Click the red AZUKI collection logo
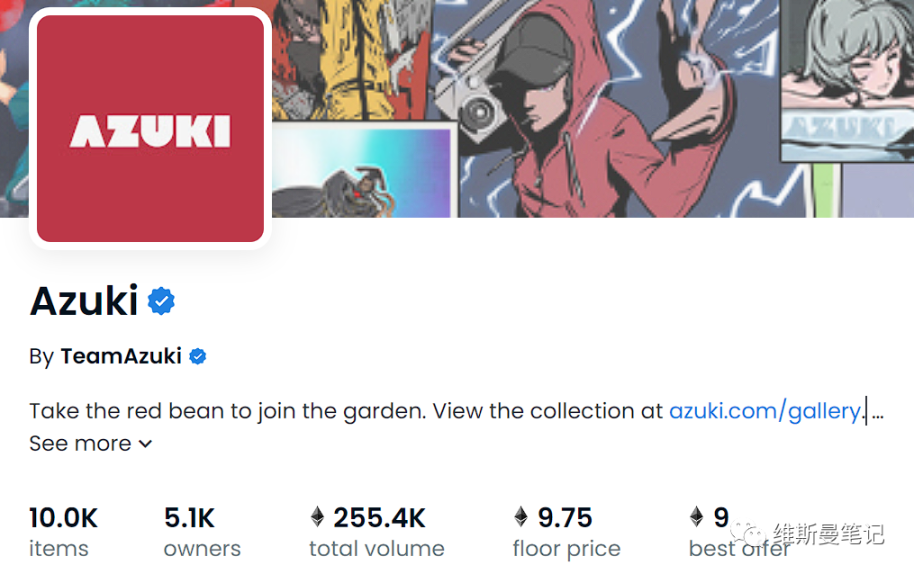The height and width of the screenshot is (574, 914). click(x=150, y=128)
